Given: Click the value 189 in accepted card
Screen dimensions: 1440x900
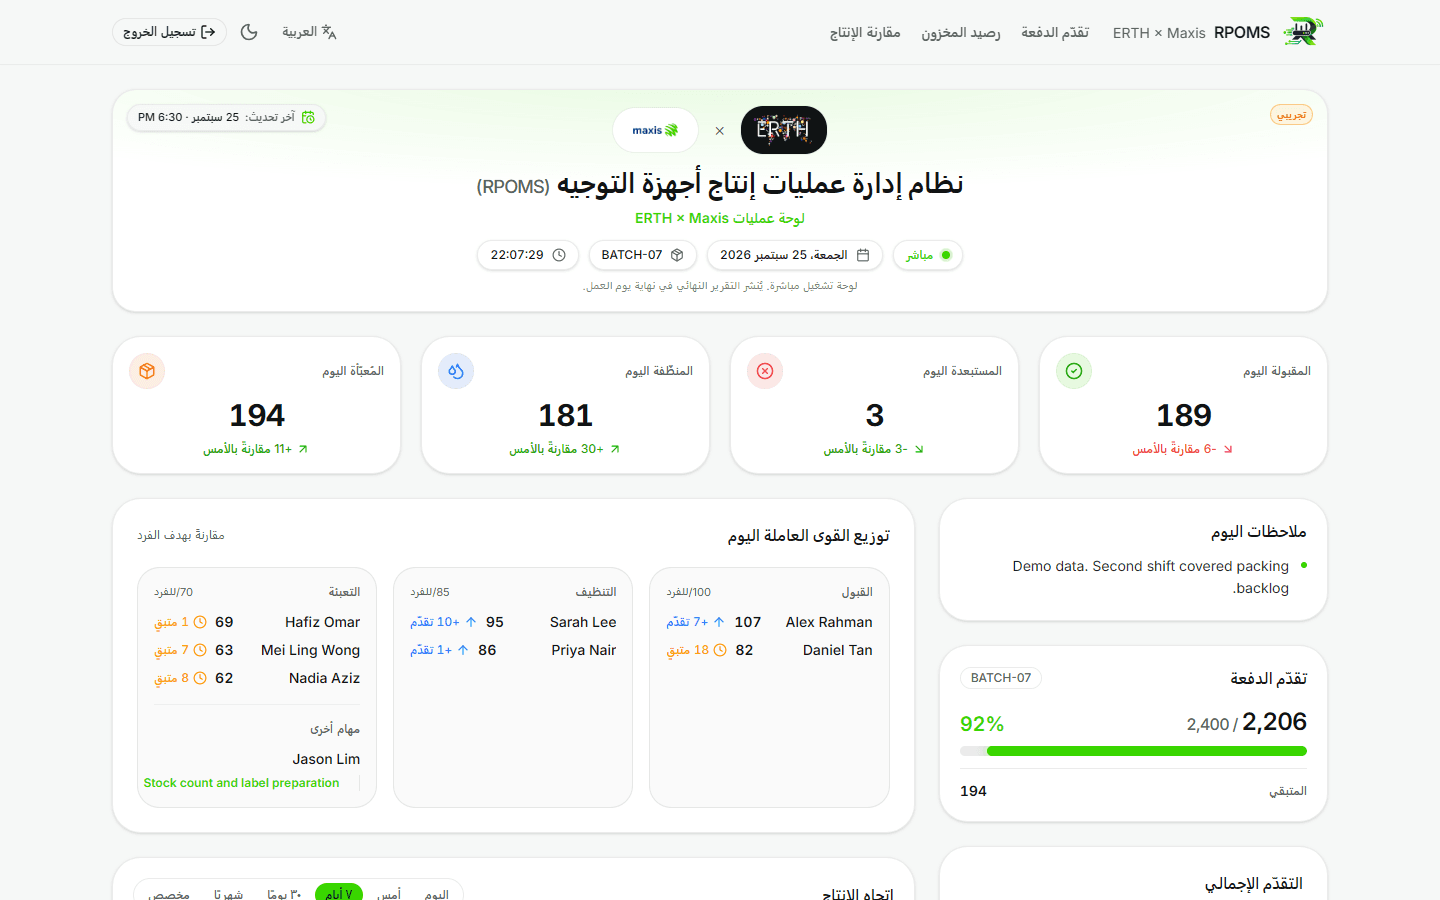Looking at the screenshot, I should pyautogui.click(x=1184, y=415).
